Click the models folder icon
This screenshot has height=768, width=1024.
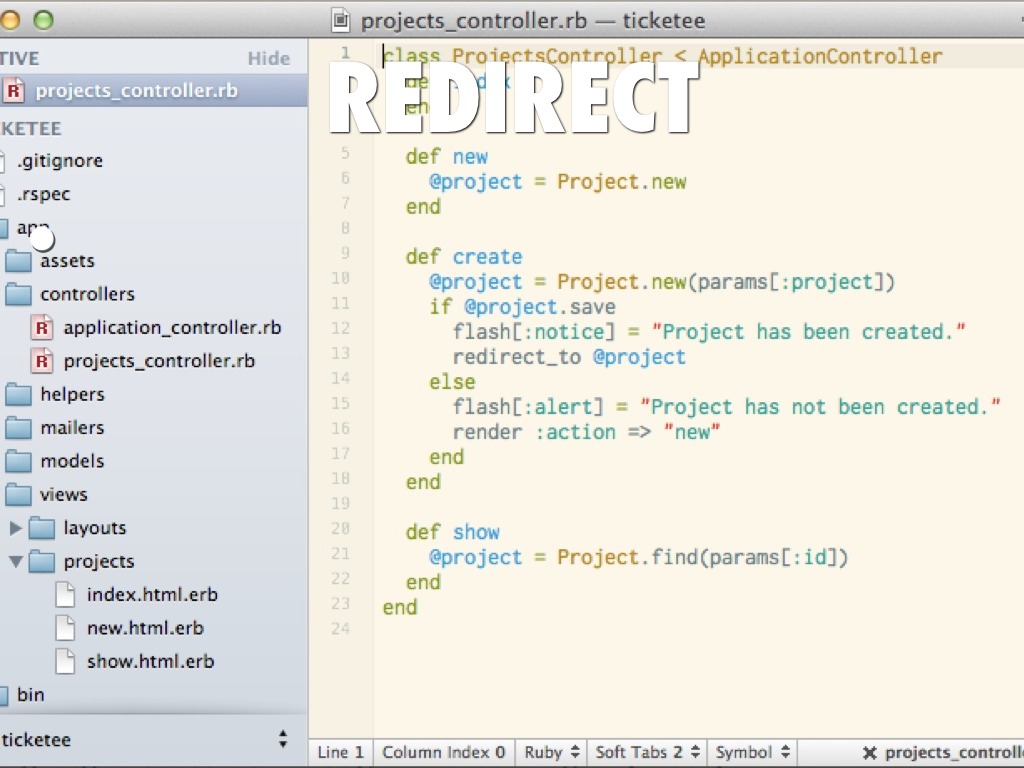point(18,461)
